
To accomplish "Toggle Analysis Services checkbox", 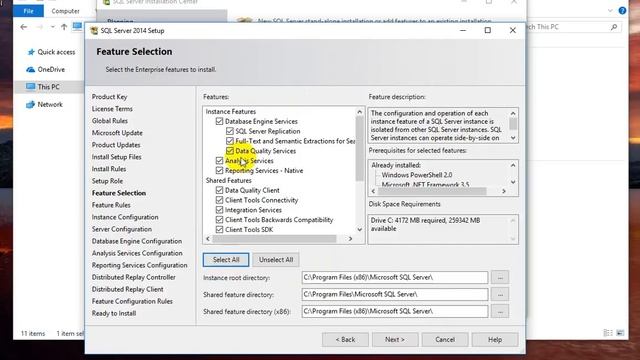I will (219, 160).
